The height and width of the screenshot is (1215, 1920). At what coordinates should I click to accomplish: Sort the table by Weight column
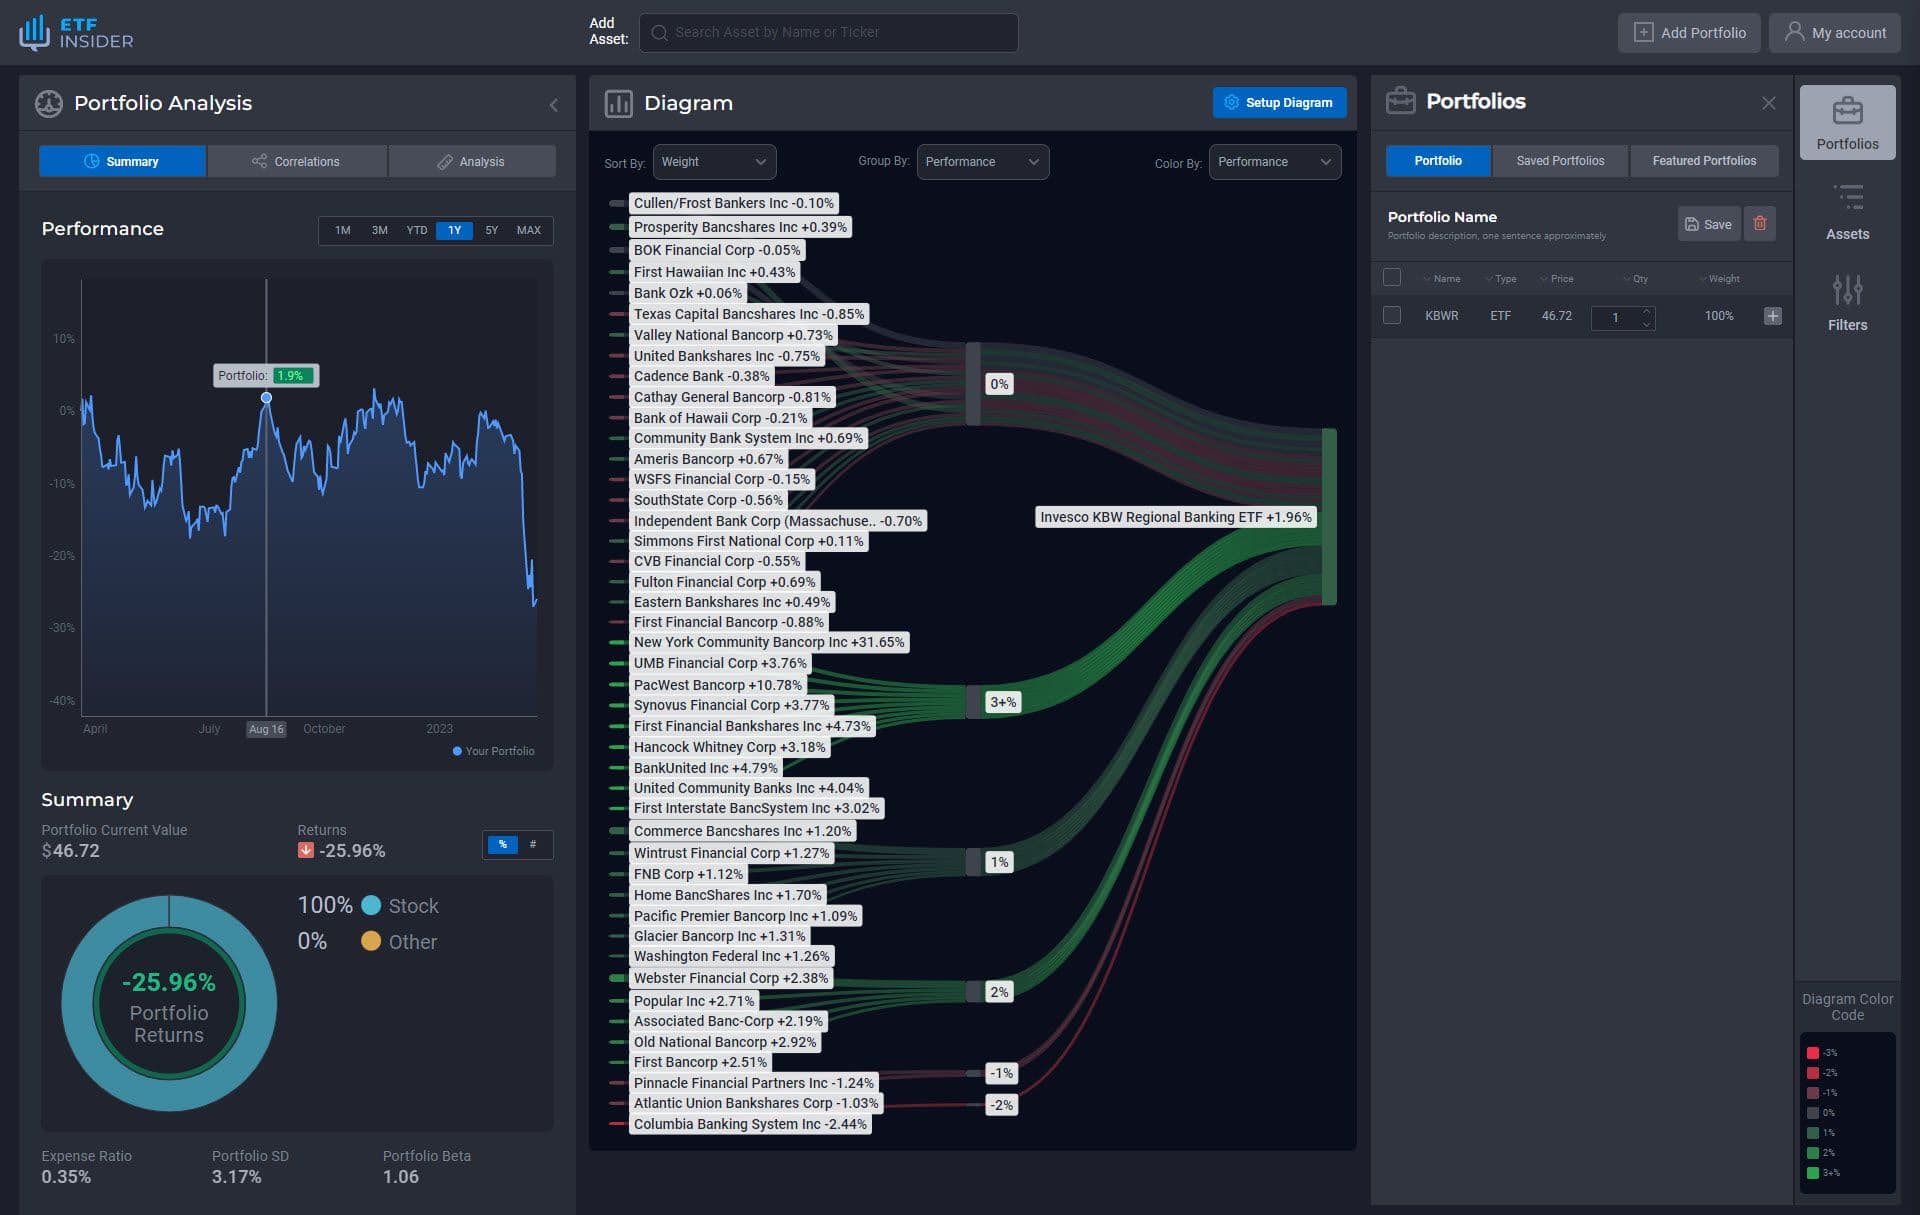tap(1719, 279)
